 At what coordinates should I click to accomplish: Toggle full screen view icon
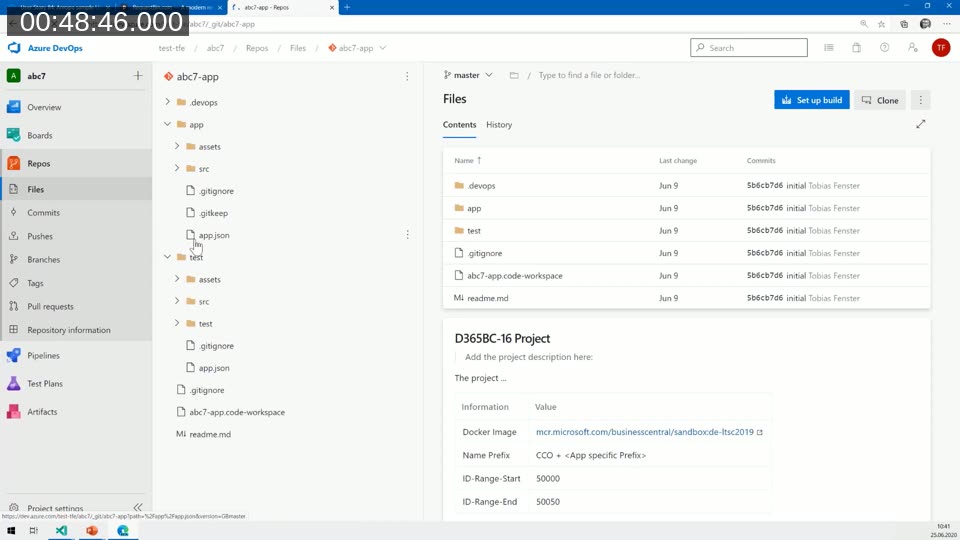pos(921,124)
